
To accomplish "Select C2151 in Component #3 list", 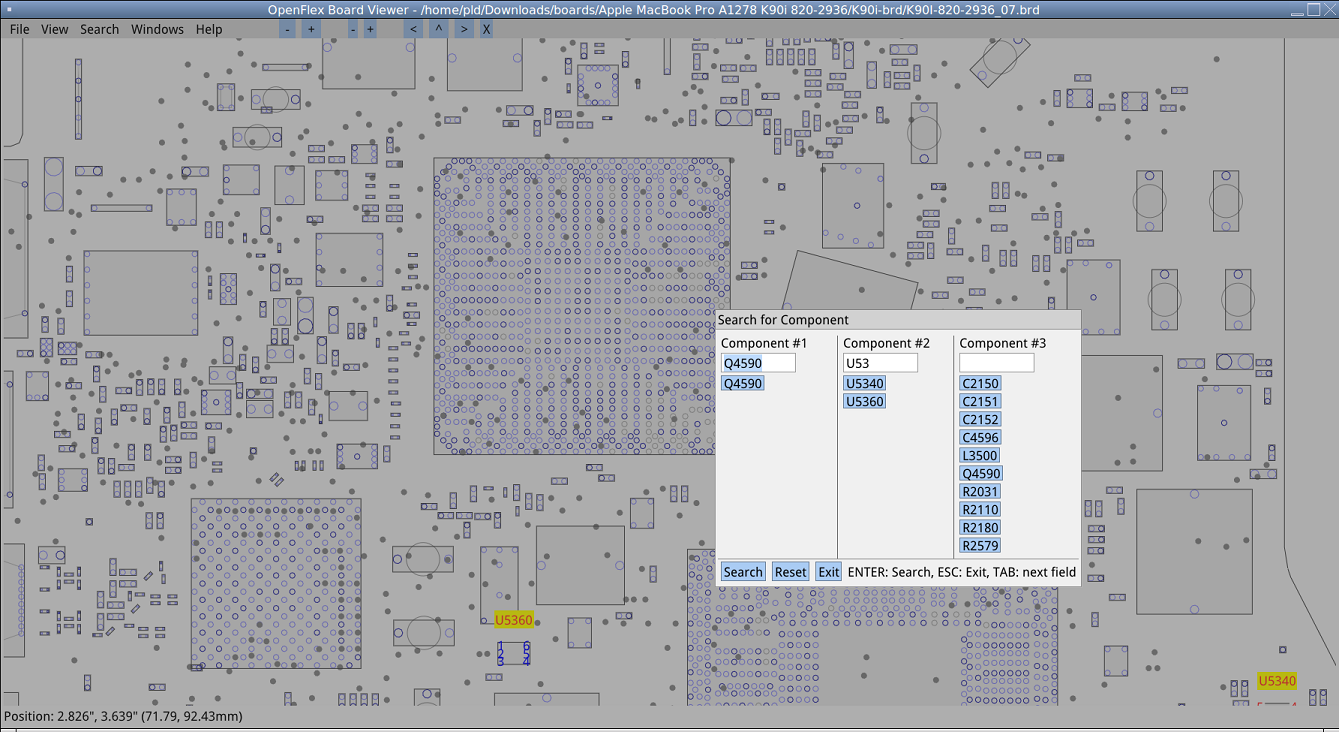I will tap(981, 402).
